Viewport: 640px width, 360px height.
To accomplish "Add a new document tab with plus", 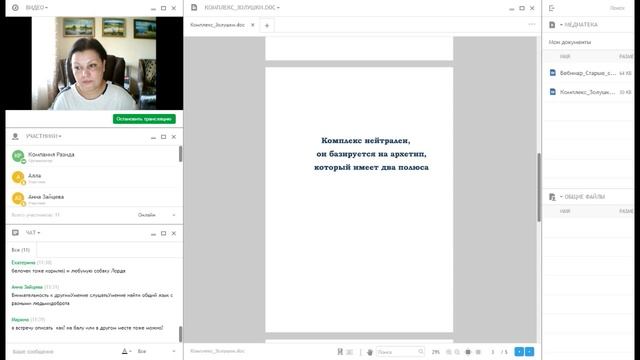I will (267, 25).
